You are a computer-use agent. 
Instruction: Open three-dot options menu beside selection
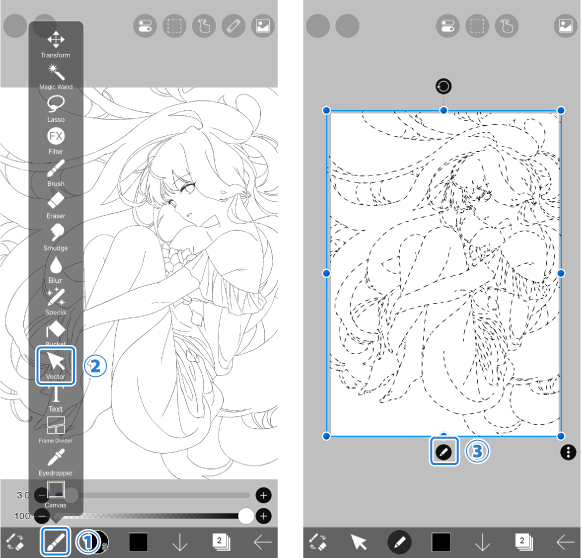pos(568,452)
